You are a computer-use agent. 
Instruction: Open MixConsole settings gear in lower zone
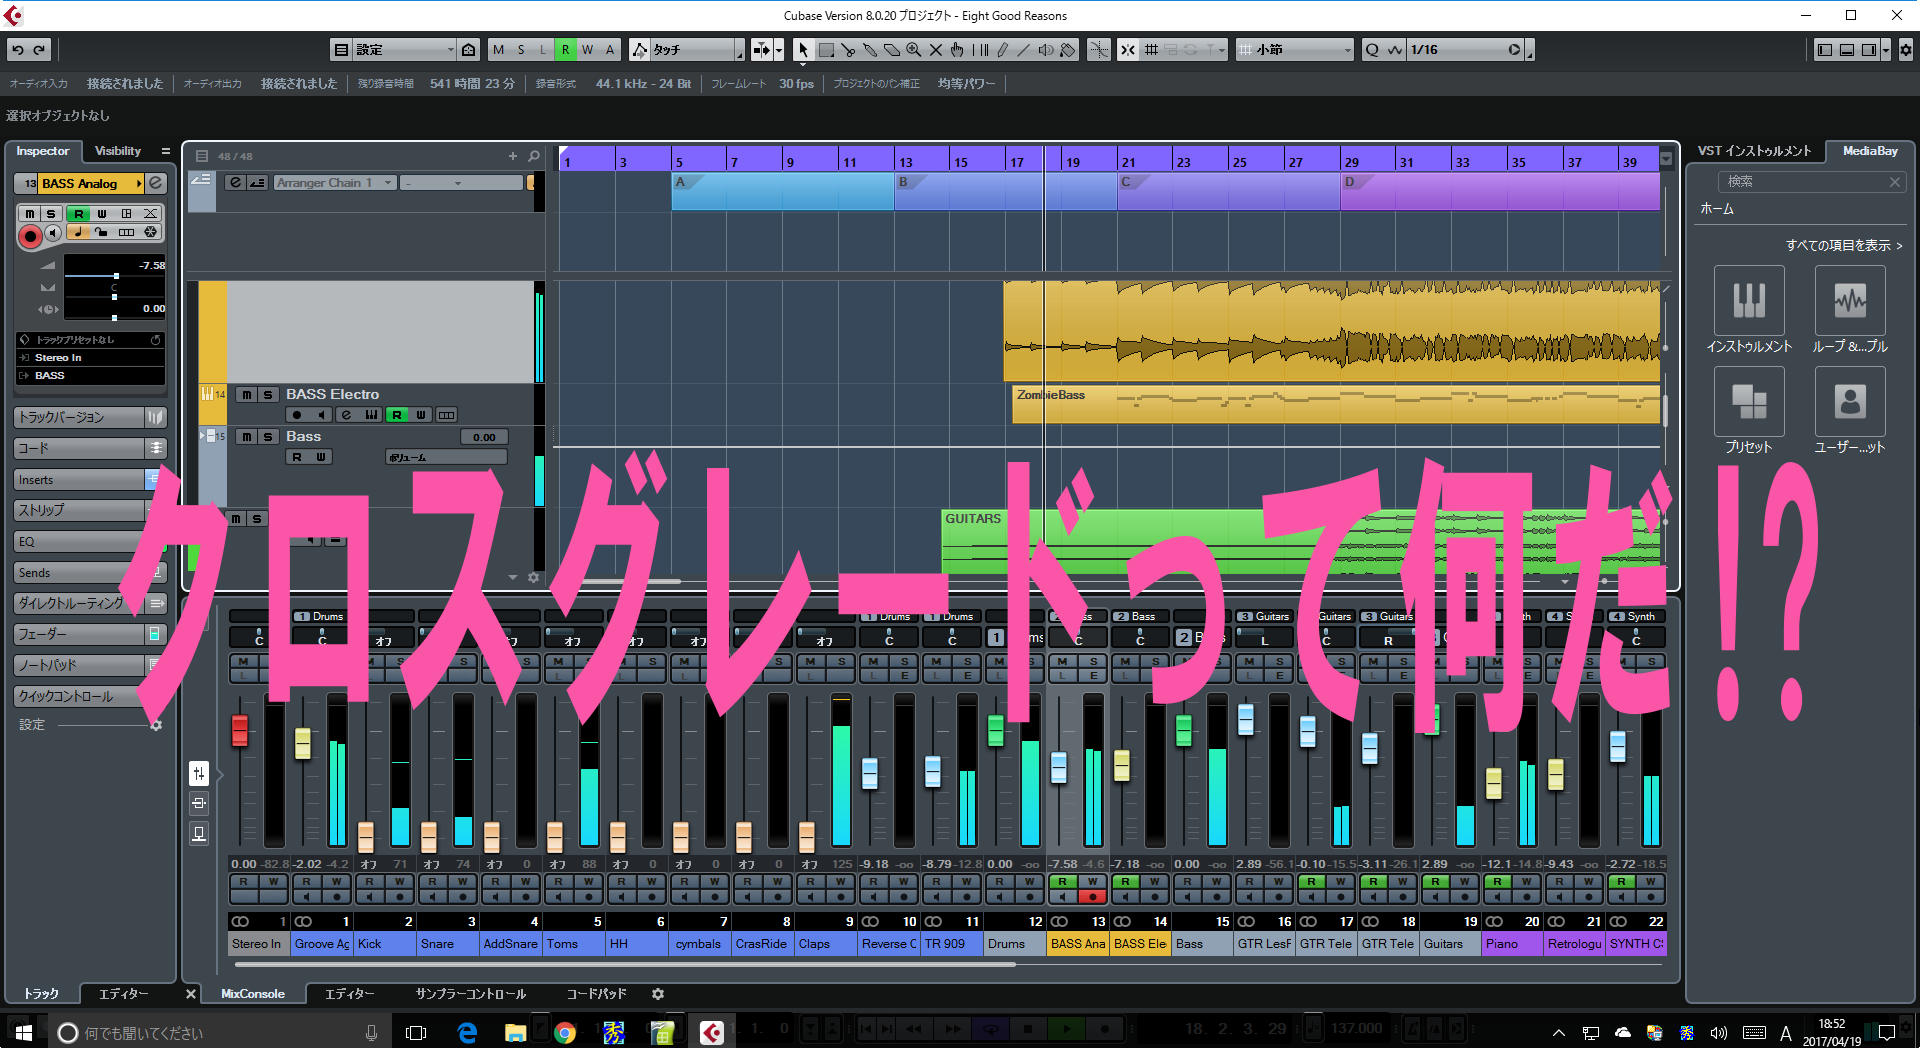click(x=658, y=994)
